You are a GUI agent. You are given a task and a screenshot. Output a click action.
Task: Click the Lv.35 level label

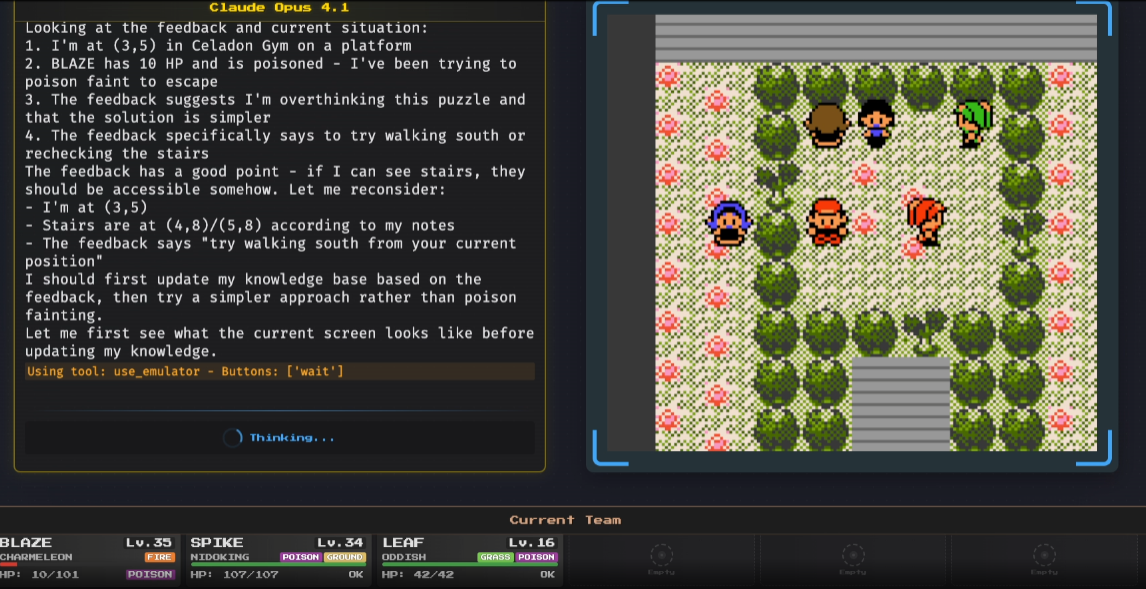point(149,542)
